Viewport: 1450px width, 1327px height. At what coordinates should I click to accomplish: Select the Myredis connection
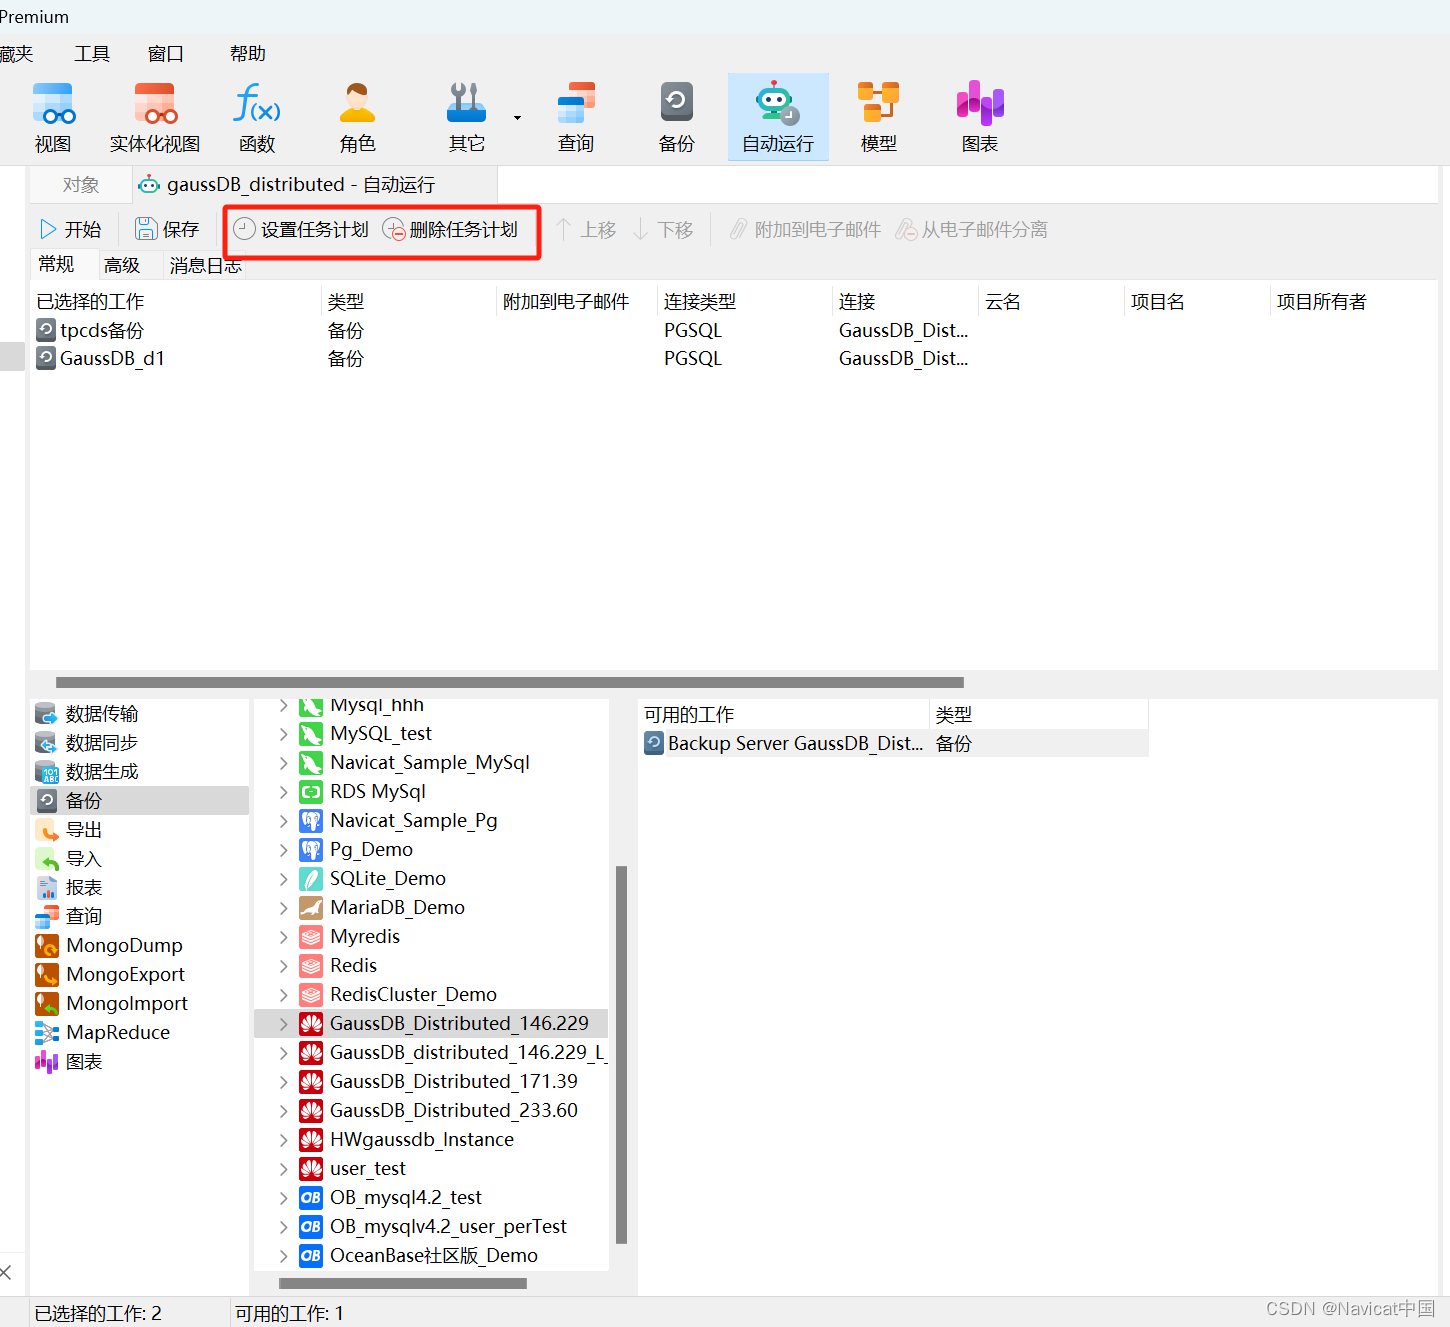365,937
